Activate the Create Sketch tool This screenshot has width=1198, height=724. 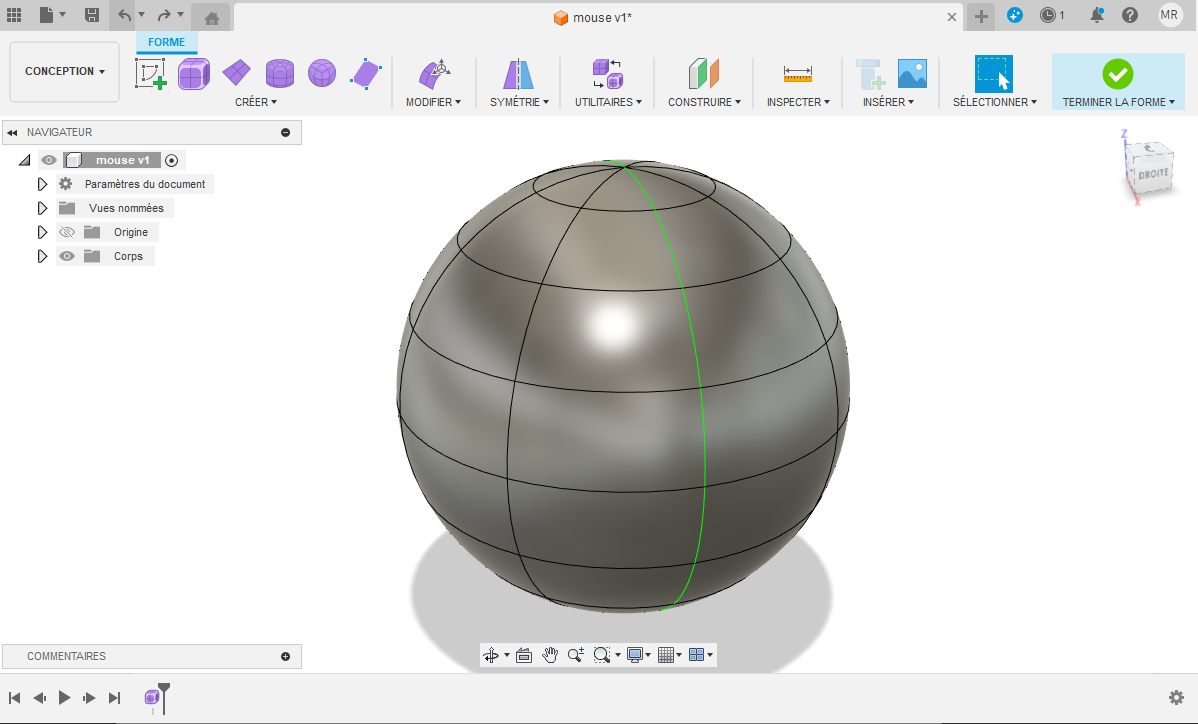click(151, 74)
